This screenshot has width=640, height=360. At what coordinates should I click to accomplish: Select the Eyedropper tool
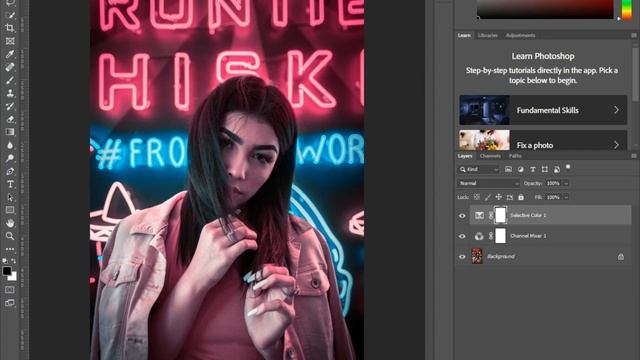10,54
